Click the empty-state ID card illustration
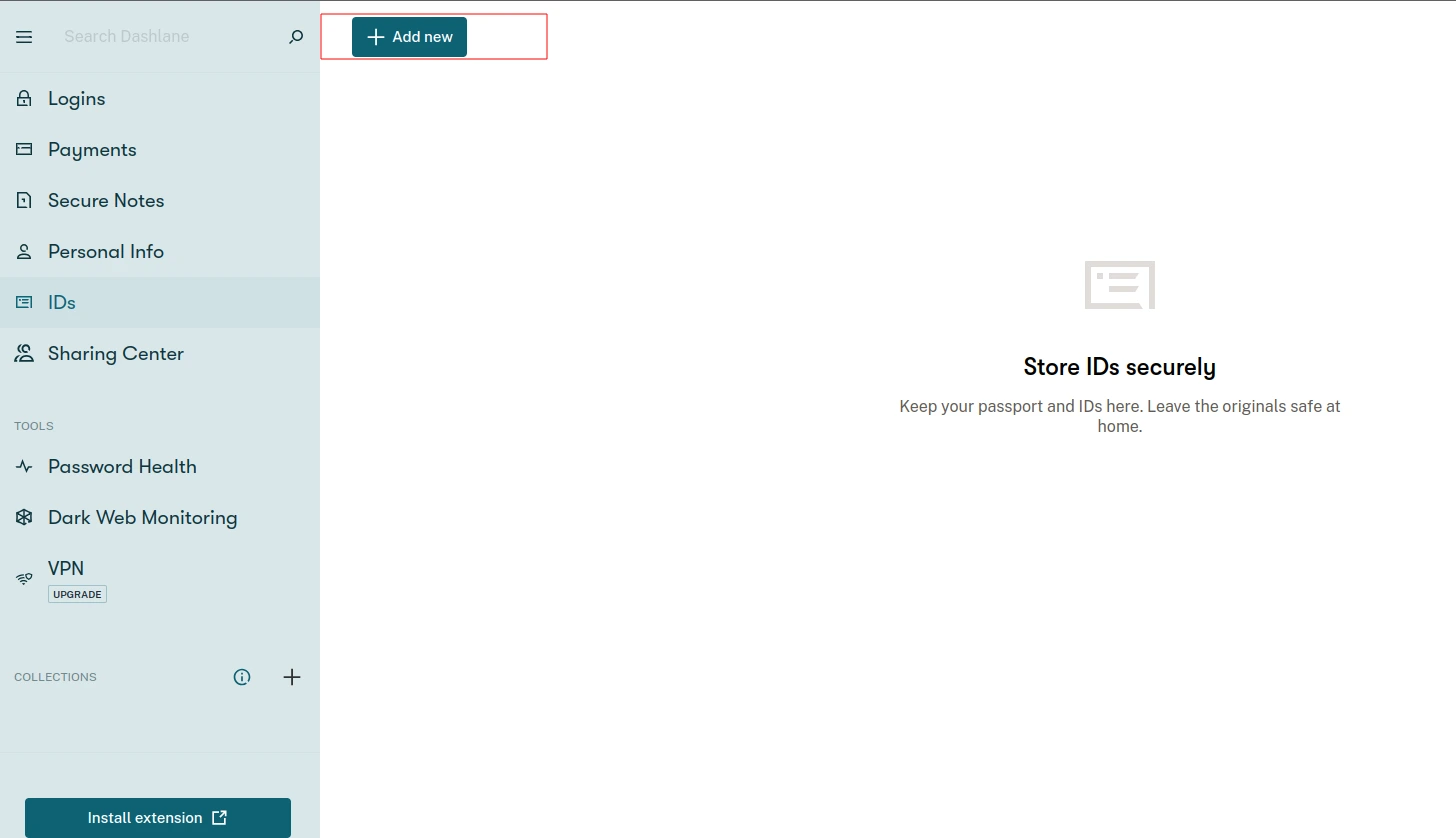The width and height of the screenshot is (1456, 838). point(1120,285)
